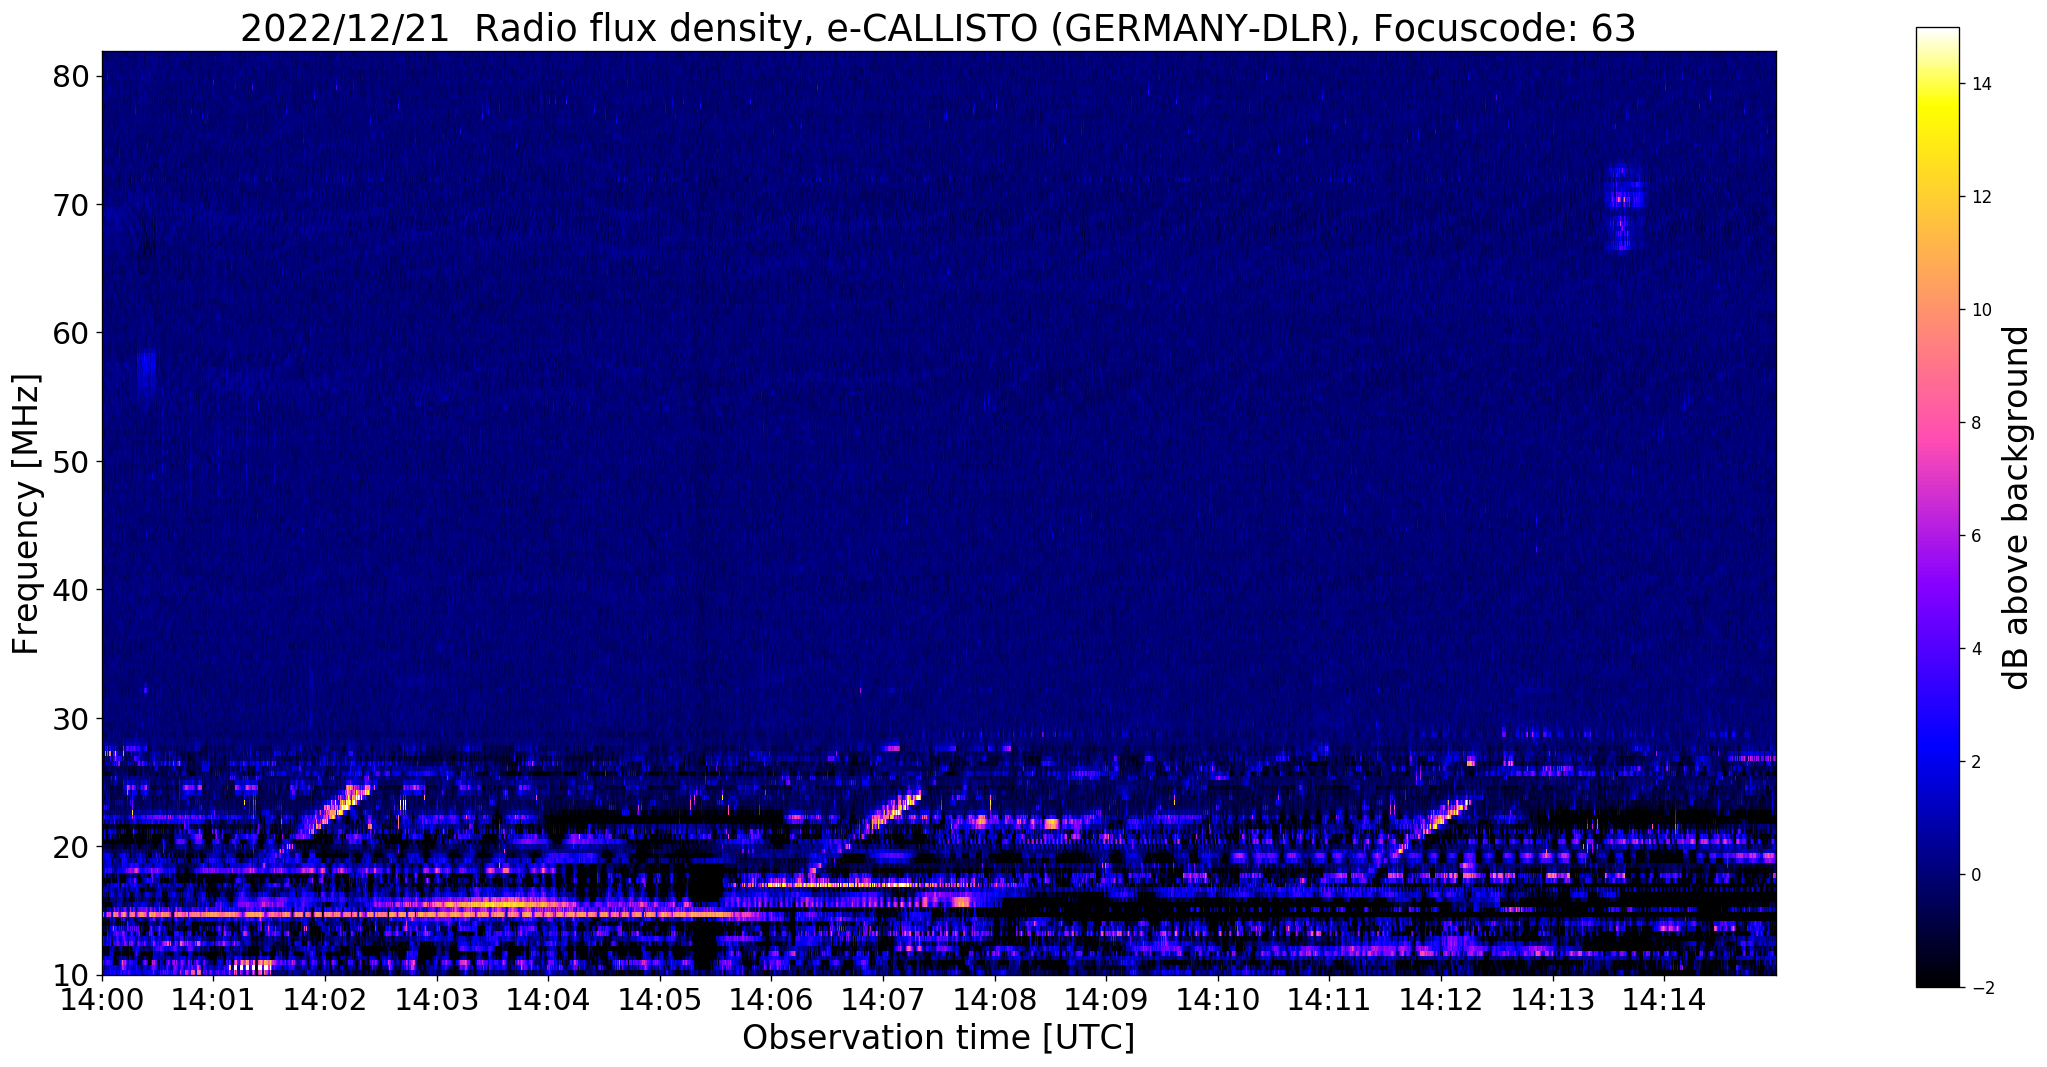Select the 14:12 time tick label
Screen dimensions: 2047x1067
pos(1440,1000)
